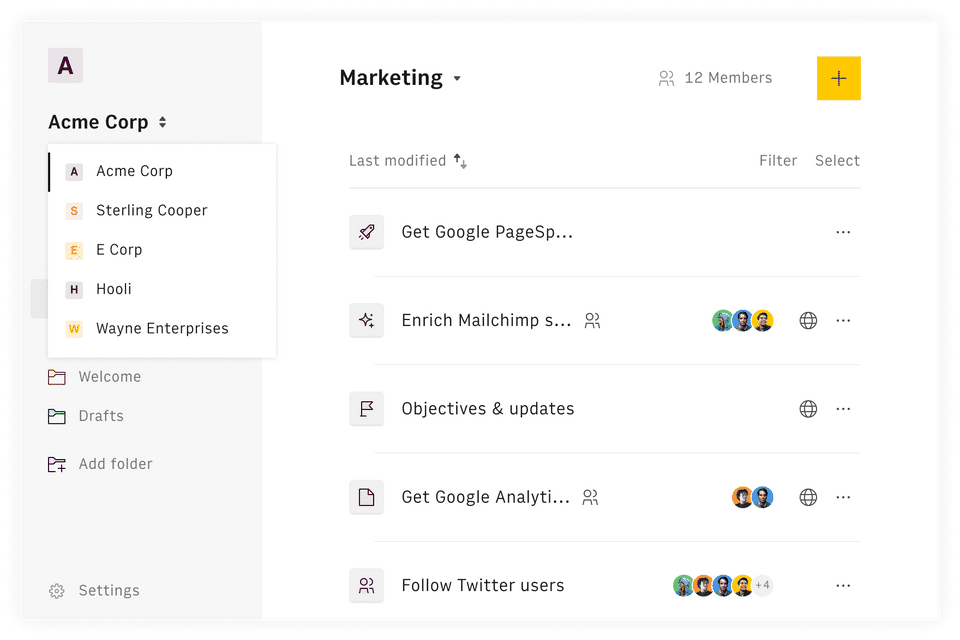Click the document icon for Get Google Analytics
960x640 pixels.
pos(366,497)
